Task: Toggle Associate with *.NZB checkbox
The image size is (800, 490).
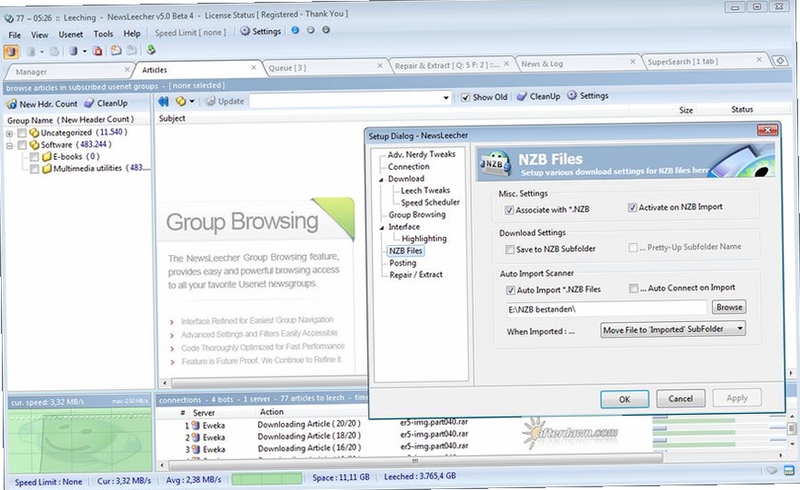Action: [x=509, y=210]
